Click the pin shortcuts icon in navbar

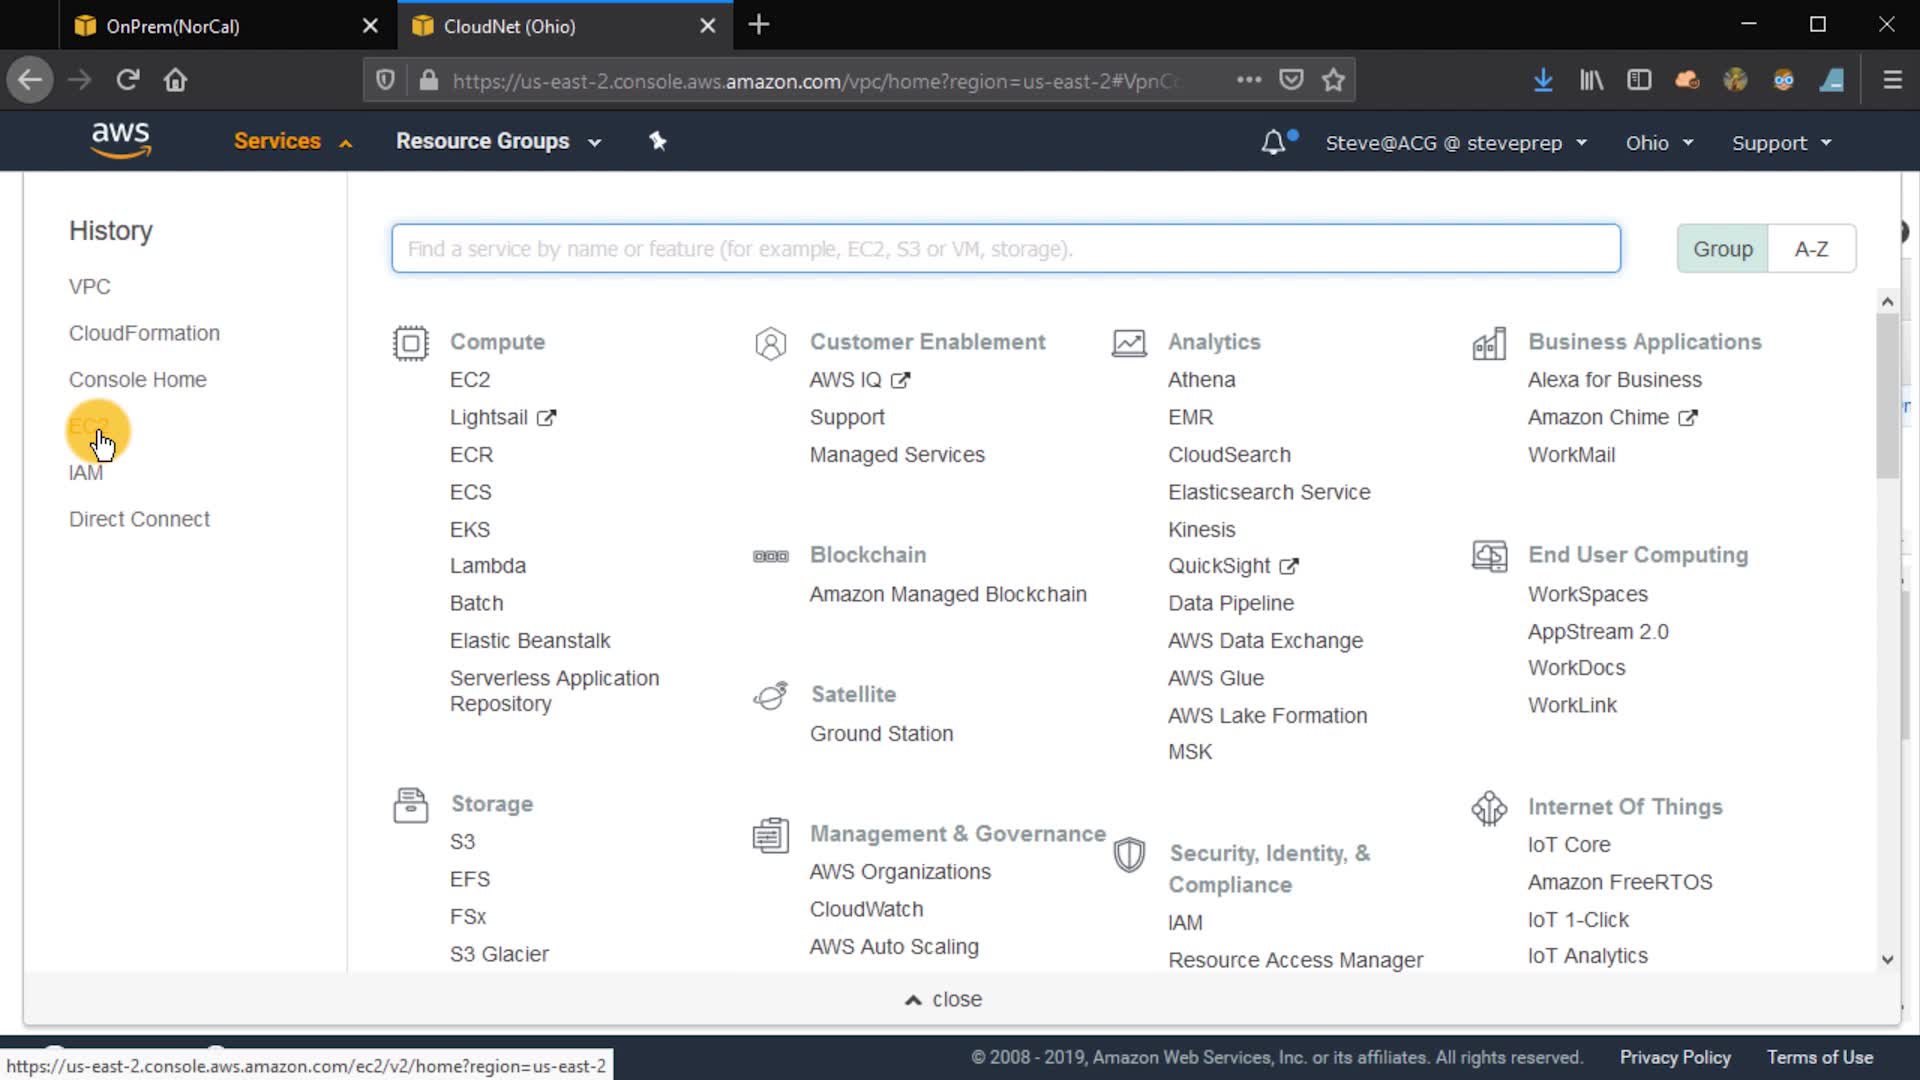point(657,141)
